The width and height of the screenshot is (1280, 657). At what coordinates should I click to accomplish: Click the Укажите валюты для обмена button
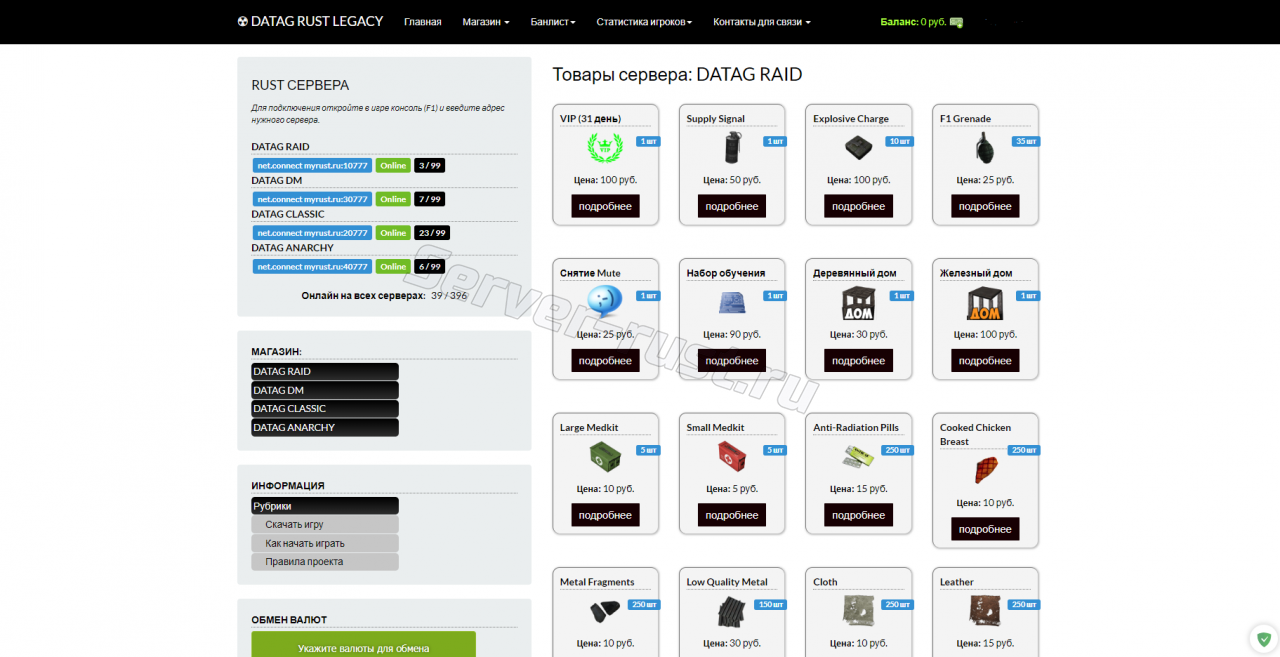click(363, 648)
